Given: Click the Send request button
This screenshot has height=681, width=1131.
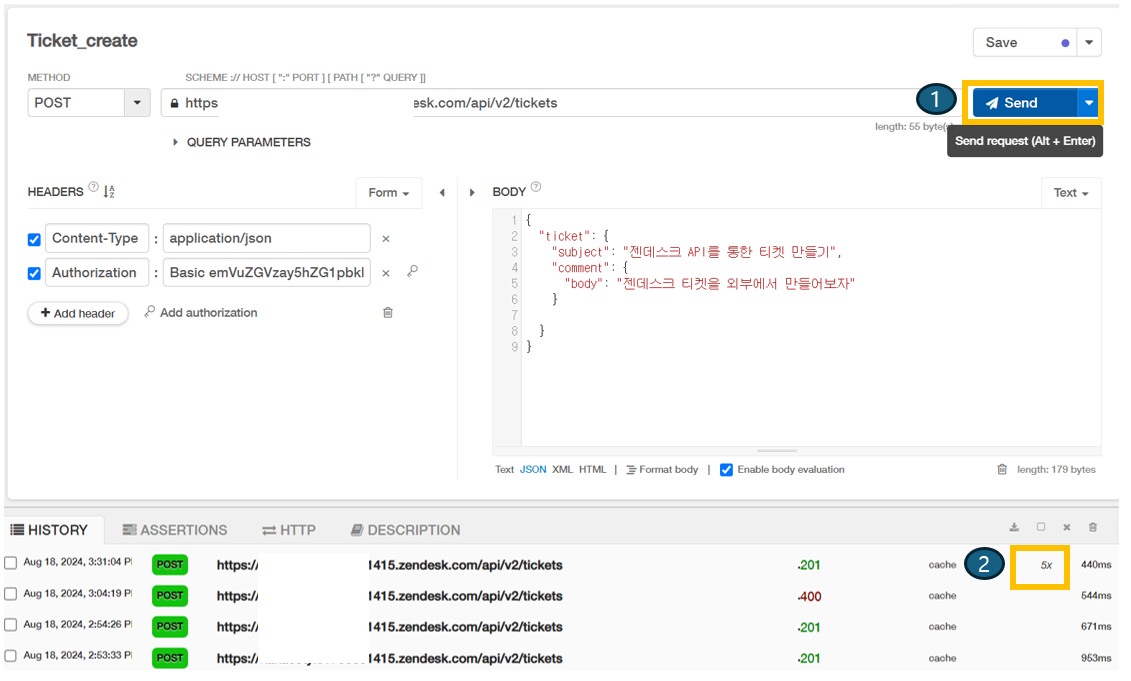Looking at the screenshot, I should click(x=1024, y=103).
